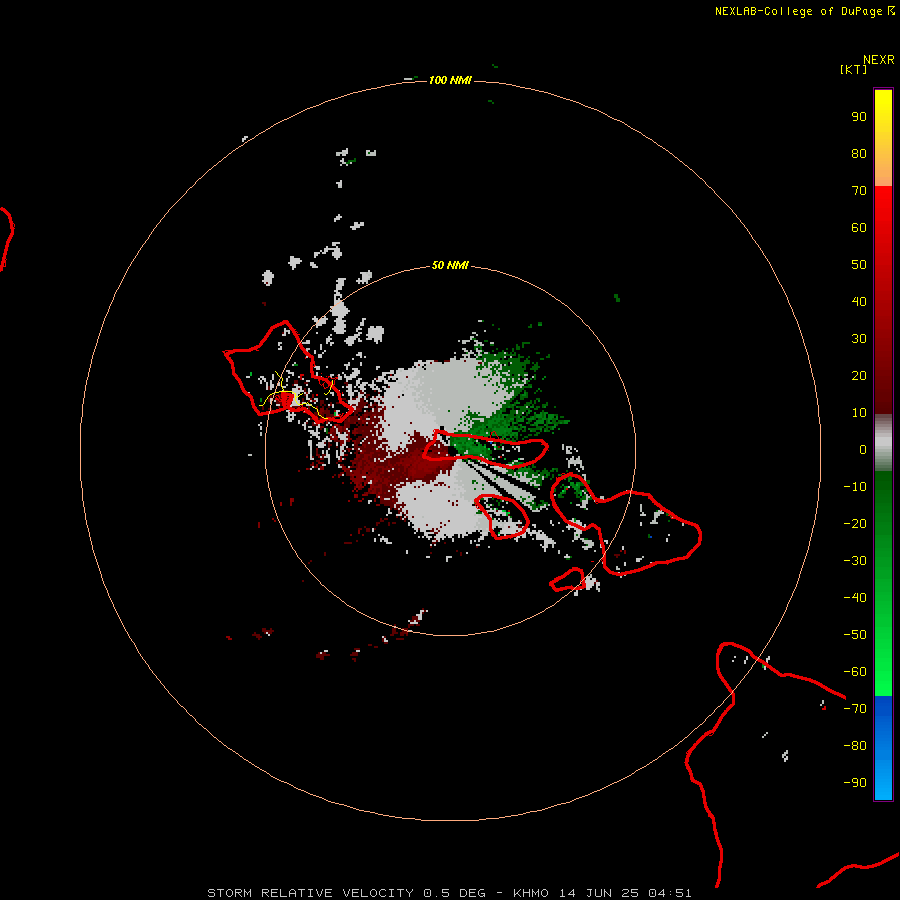Click the Storm Relative Velocity caption at bottom
The width and height of the screenshot is (900, 900).
449,893
